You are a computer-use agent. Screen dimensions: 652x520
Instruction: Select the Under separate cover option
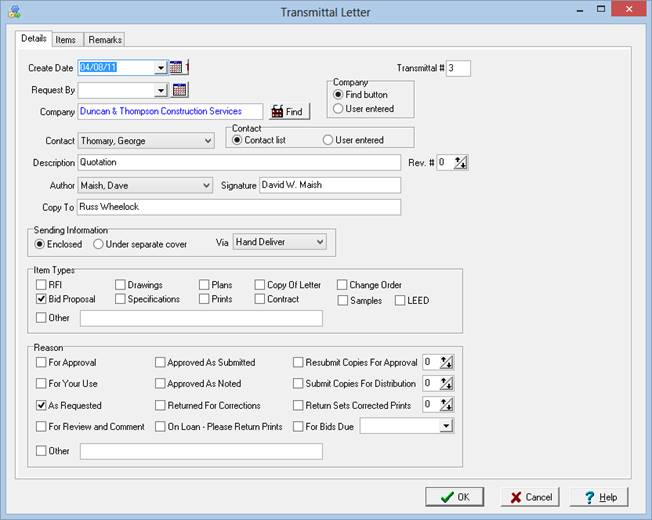click(x=99, y=243)
